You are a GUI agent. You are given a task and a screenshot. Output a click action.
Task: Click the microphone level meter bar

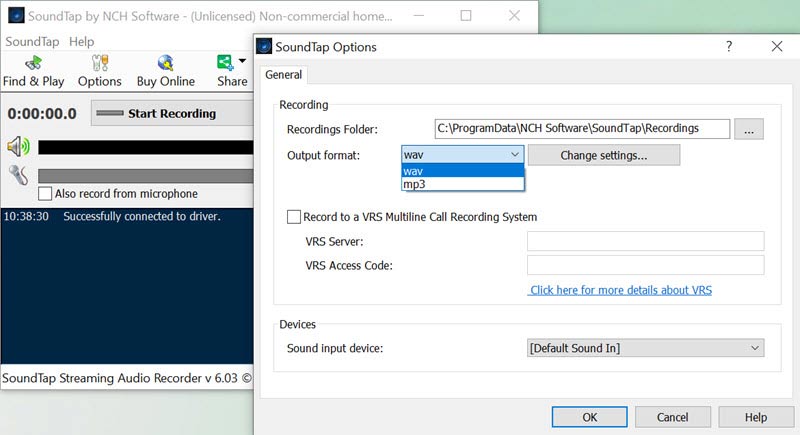[x=146, y=176]
